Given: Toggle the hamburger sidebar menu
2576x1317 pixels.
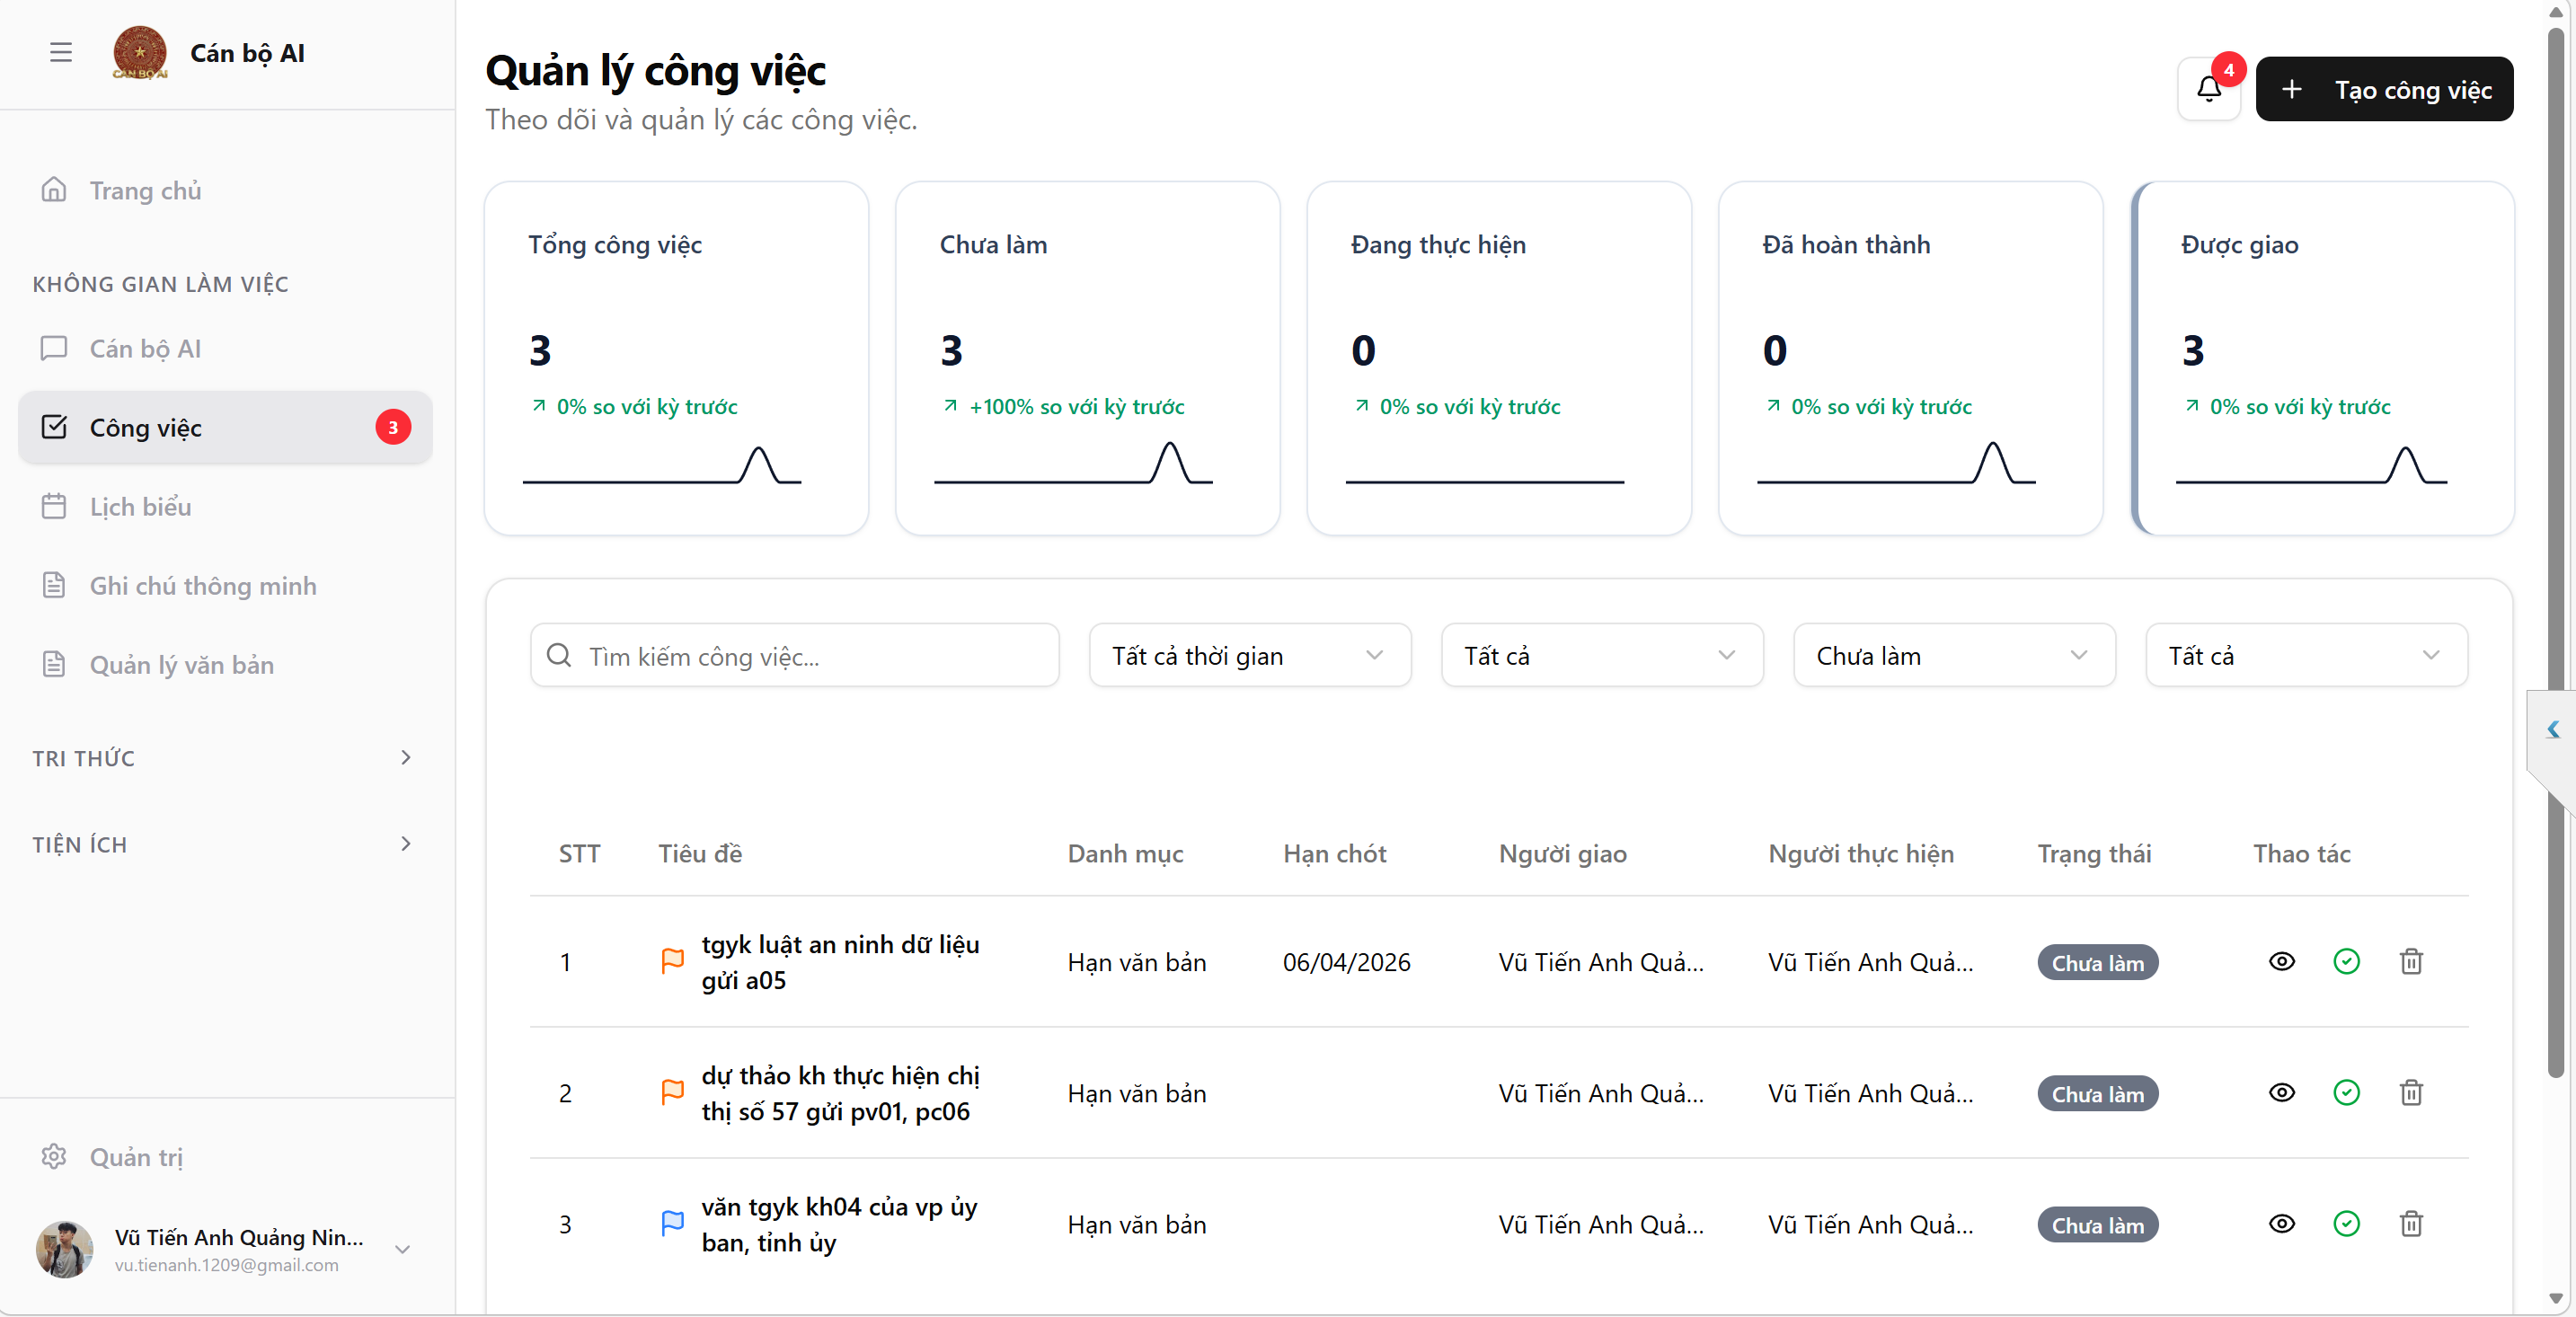Looking at the screenshot, I should 61,52.
